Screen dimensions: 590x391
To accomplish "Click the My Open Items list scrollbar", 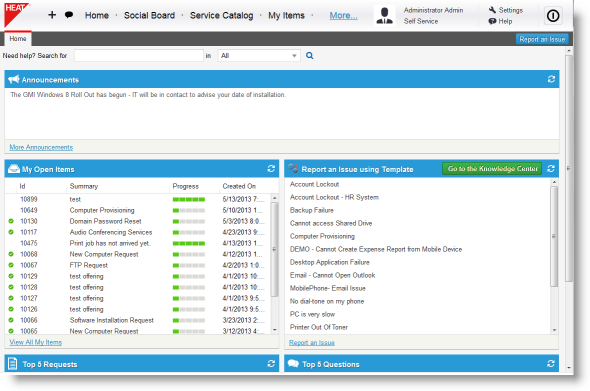I will (x=274, y=249).
